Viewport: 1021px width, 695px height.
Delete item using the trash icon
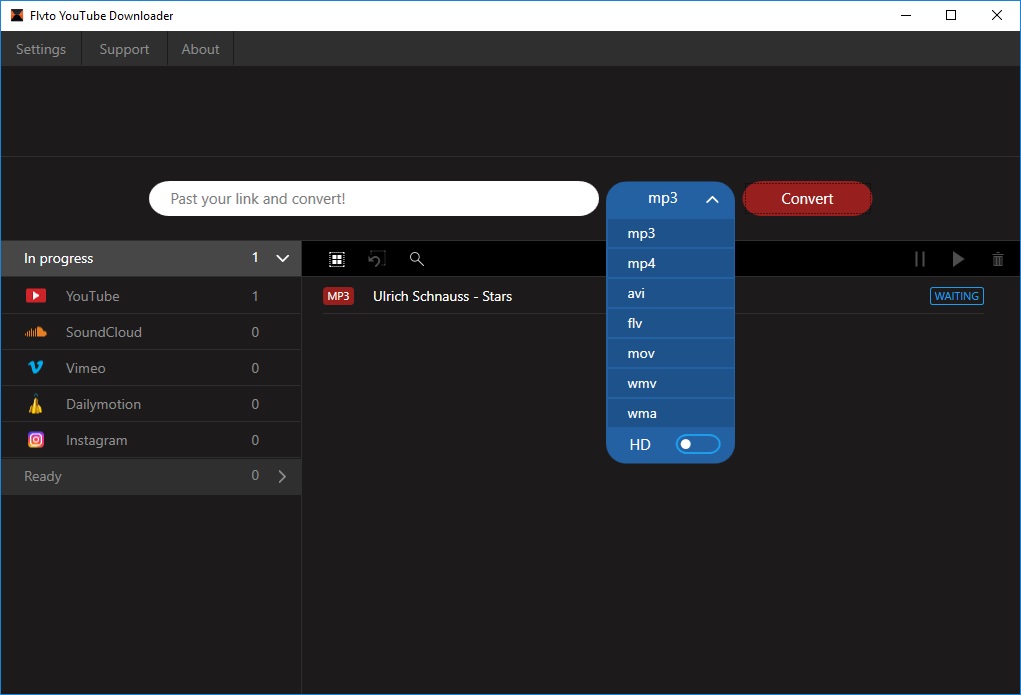point(997,259)
